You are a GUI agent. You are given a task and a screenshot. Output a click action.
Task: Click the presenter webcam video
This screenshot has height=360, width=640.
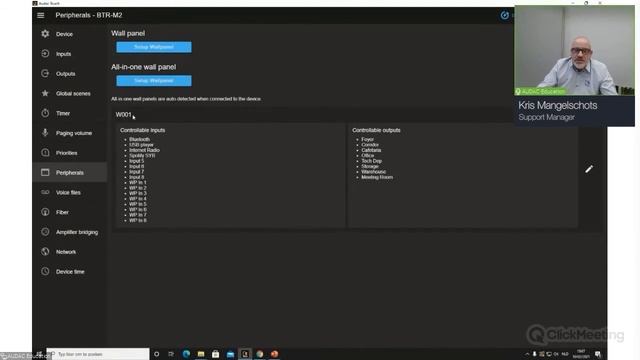pyautogui.click(x=574, y=50)
